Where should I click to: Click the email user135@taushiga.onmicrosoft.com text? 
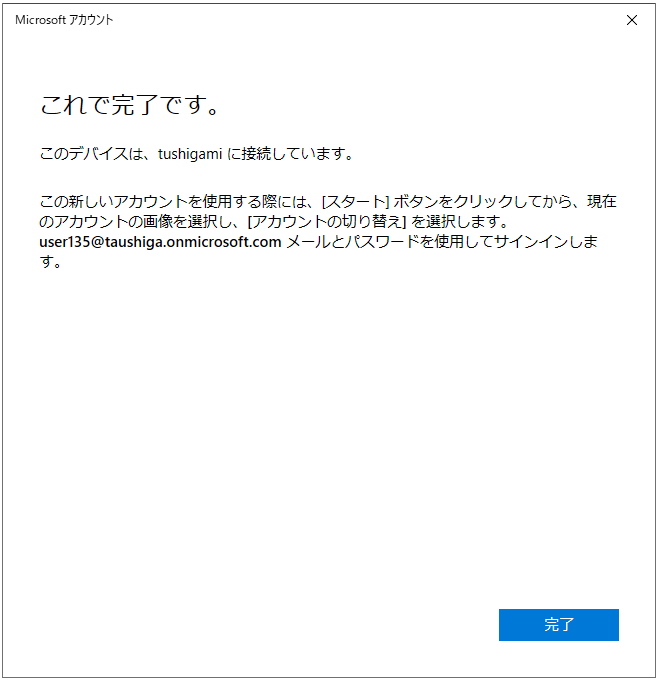click(x=160, y=242)
